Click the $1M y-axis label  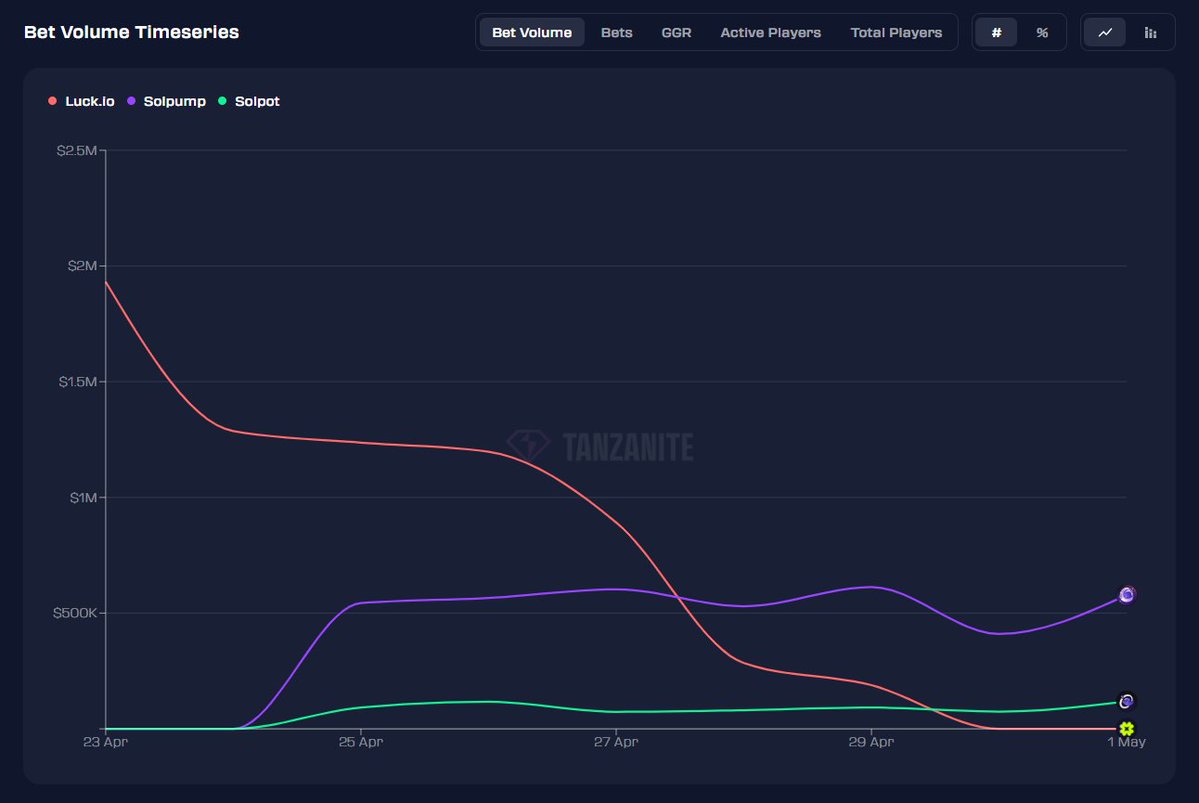[83, 498]
